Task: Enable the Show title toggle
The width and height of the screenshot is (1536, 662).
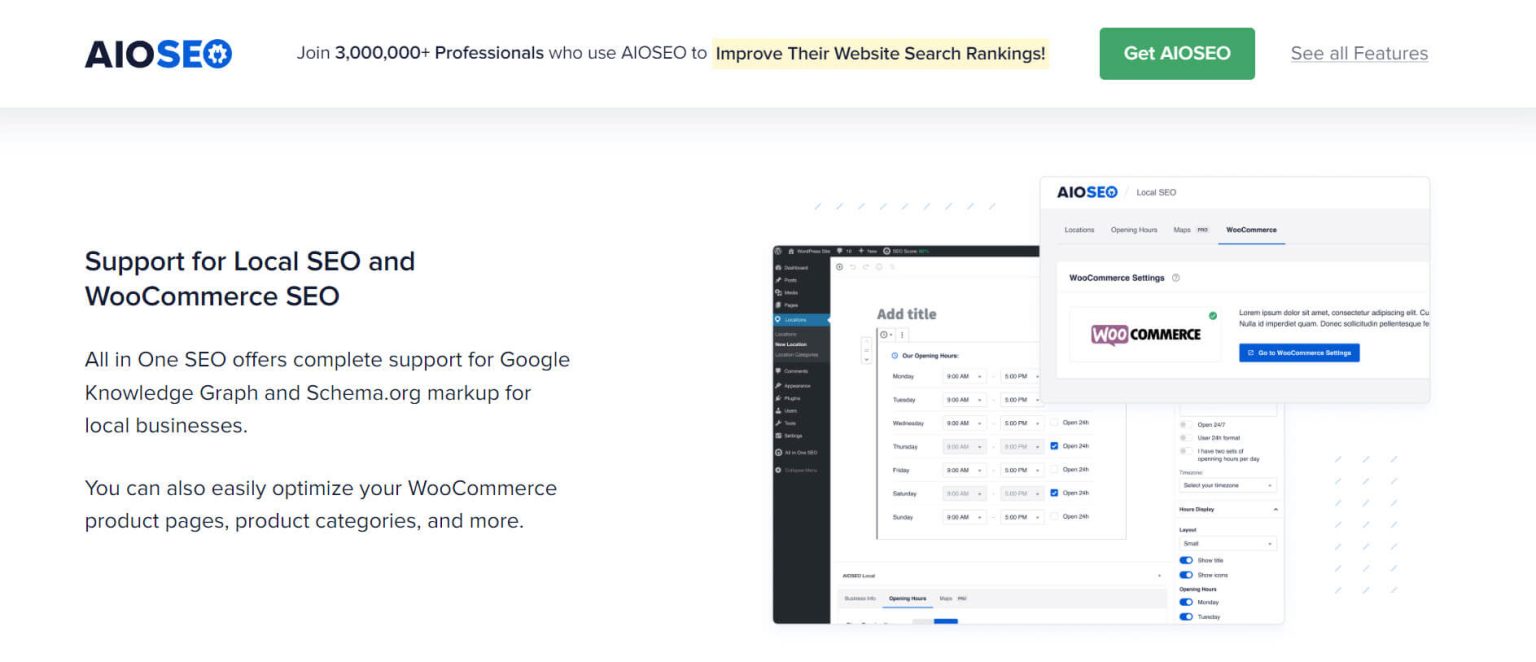Action: [x=1185, y=560]
